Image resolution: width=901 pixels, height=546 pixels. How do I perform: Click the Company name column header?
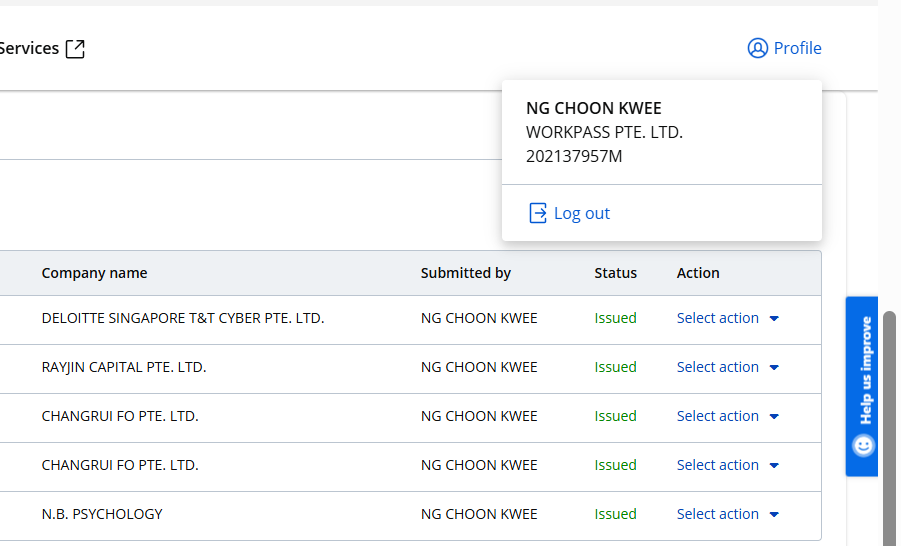(x=94, y=273)
